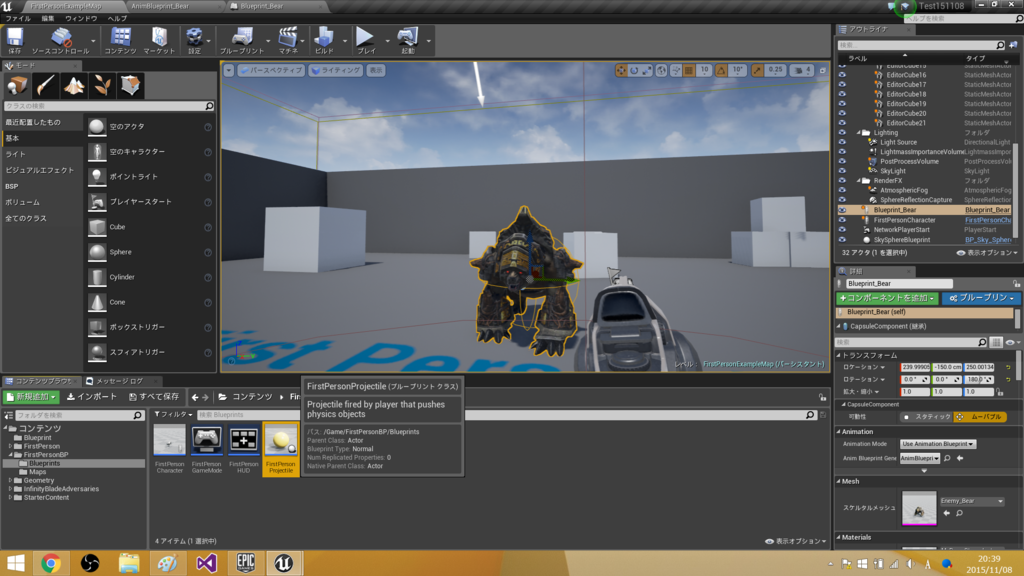Select the rotate gizmo tool in viewport

pyautogui.click(x=634, y=71)
